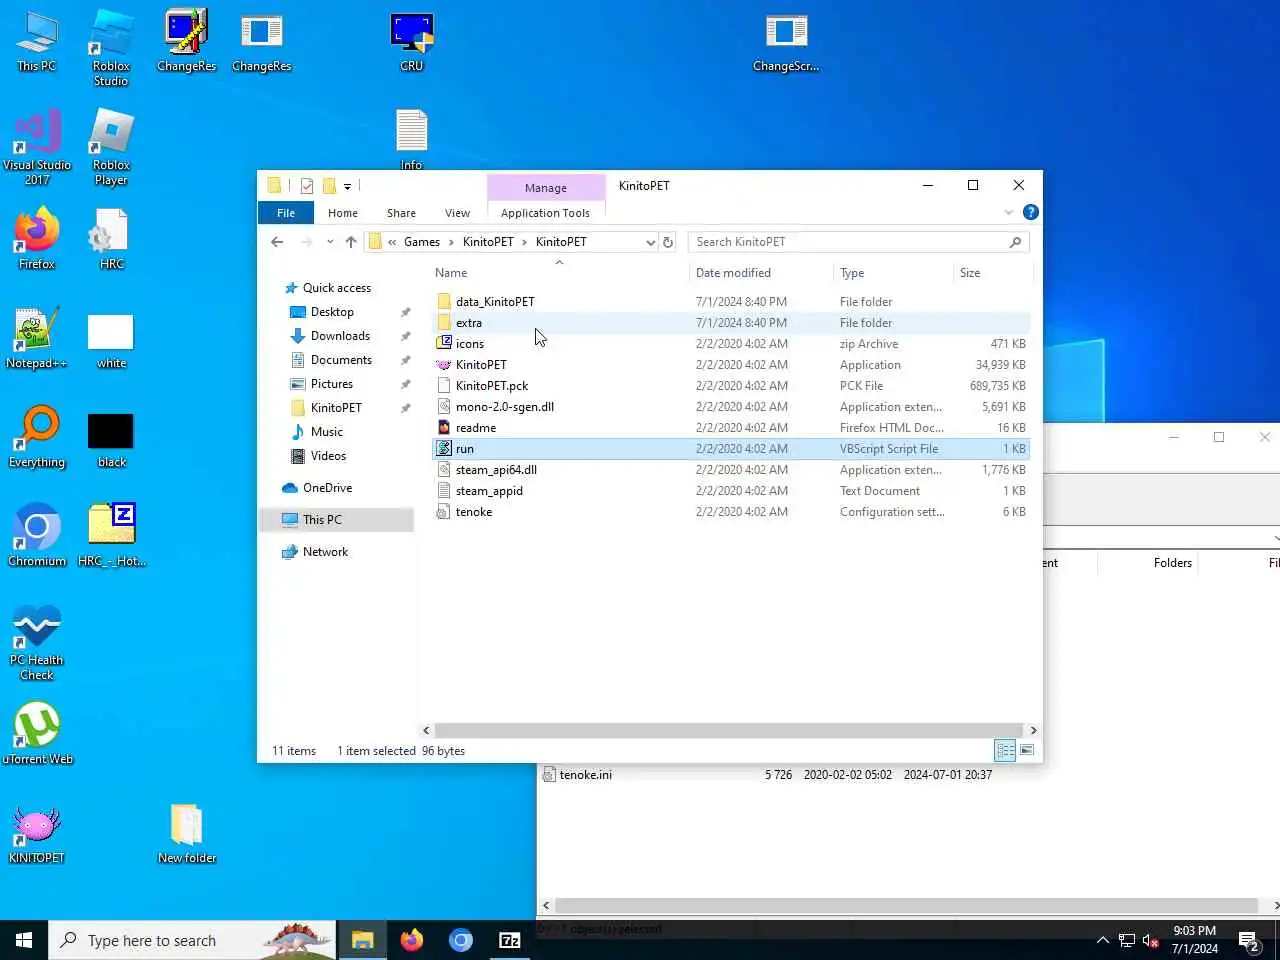Select the black image on desktop
The height and width of the screenshot is (960, 1280).
(x=111, y=440)
